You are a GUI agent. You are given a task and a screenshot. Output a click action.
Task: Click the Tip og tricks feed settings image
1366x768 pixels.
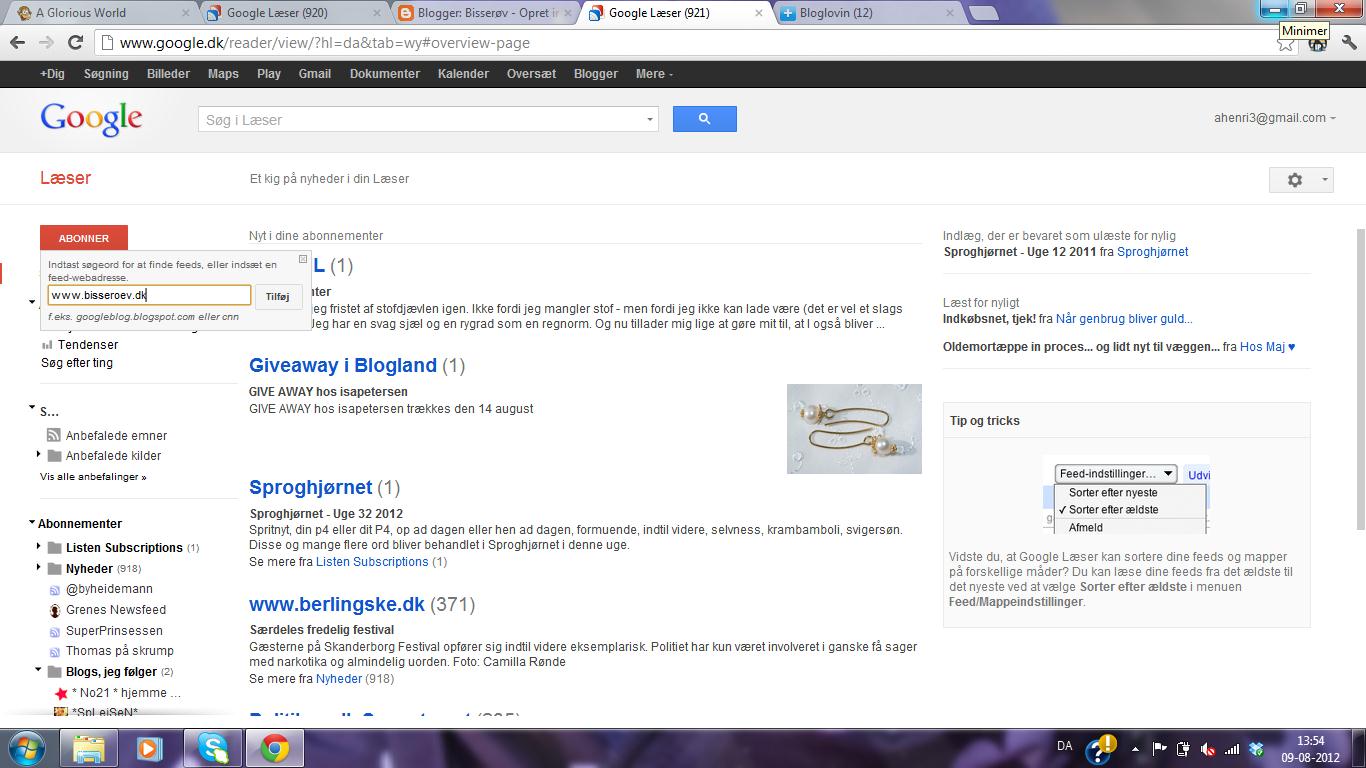tap(1126, 495)
